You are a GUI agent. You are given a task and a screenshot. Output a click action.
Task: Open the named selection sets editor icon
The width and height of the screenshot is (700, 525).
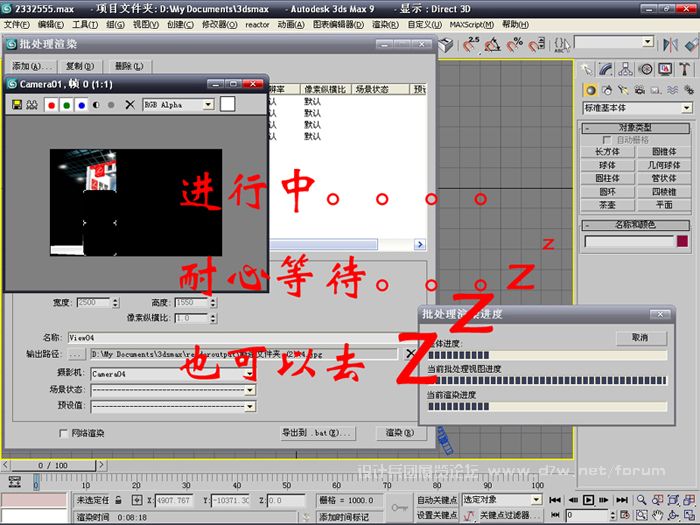click(561, 45)
